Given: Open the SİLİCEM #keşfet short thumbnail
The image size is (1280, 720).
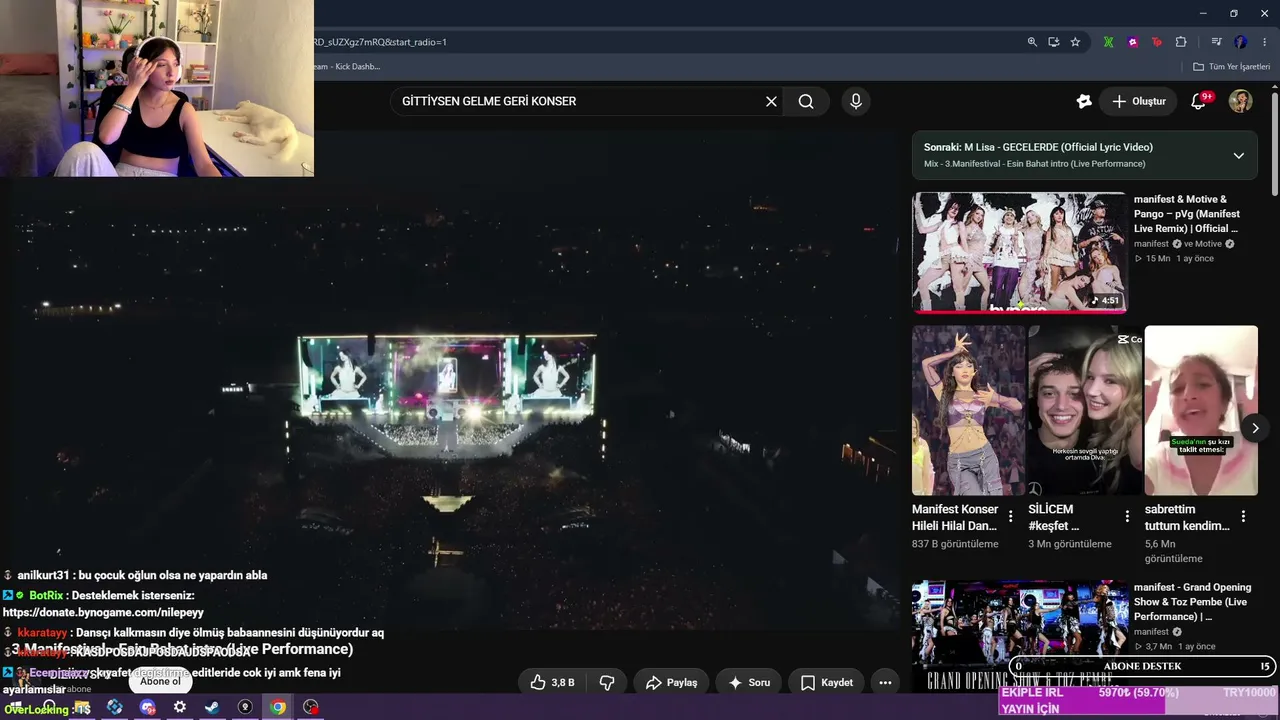Looking at the screenshot, I should pyautogui.click(x=1085, y=410).
